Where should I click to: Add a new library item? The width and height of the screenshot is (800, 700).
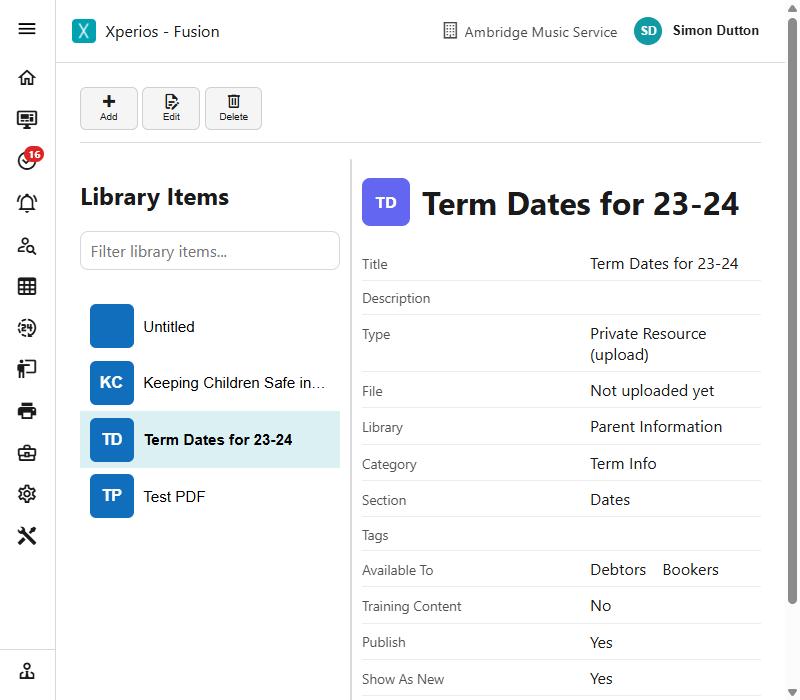(x=109, y=108)
